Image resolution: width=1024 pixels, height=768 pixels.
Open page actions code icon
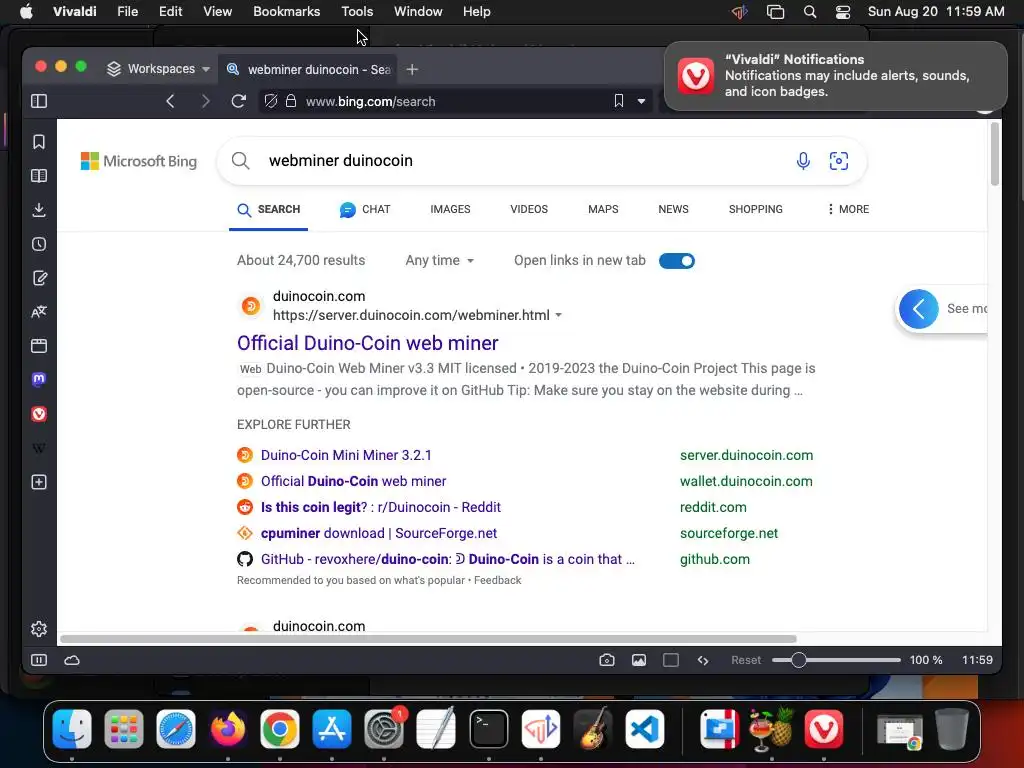pyautogui.click(x=703, y=660)
